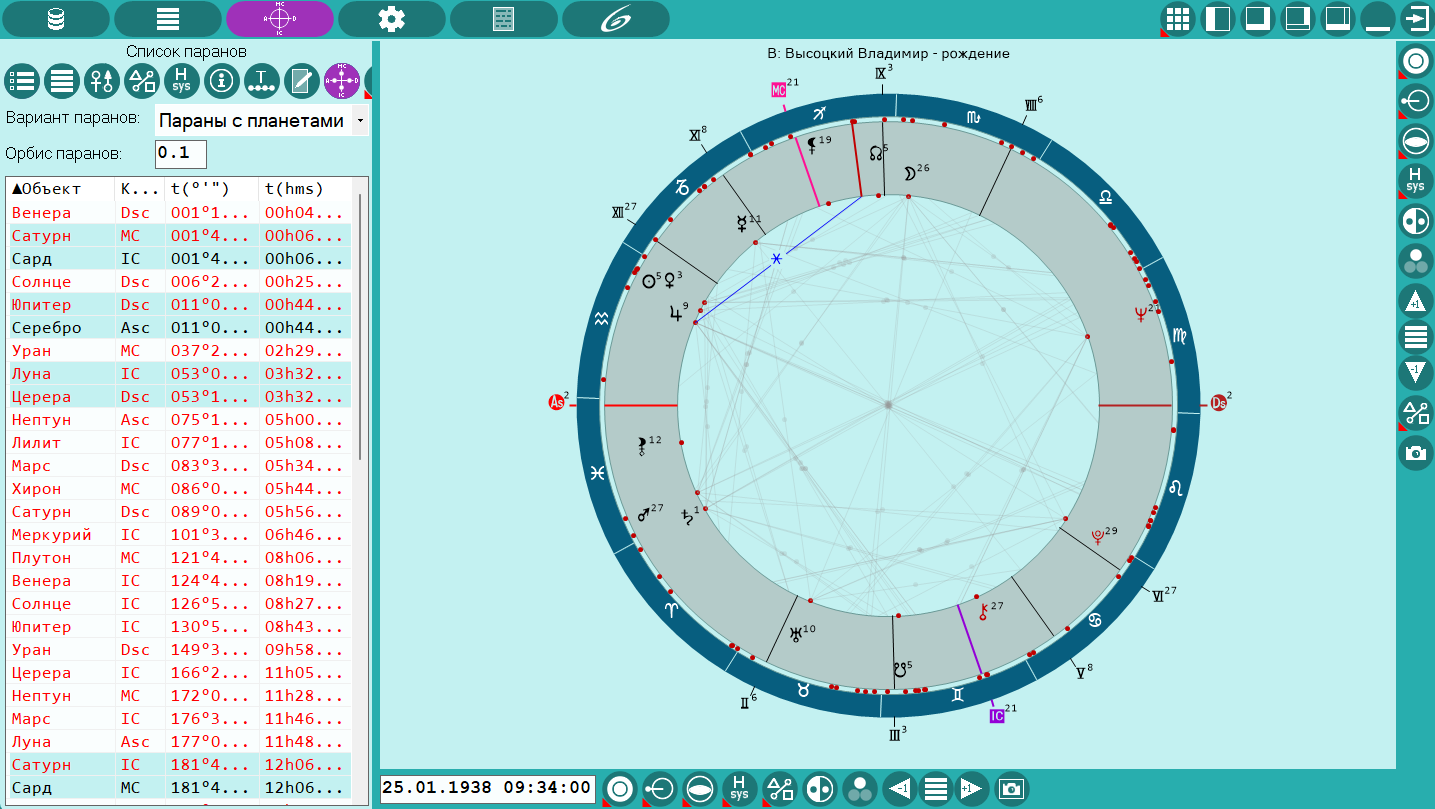Select the H sys icon in left panel

click(x=181, y=80)
